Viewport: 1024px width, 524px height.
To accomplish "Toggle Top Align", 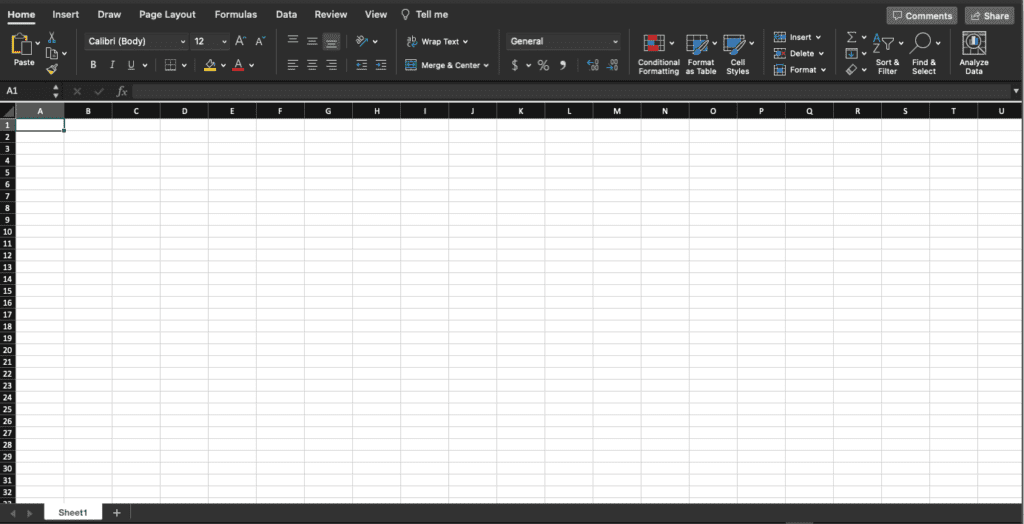I will [293, 41].
